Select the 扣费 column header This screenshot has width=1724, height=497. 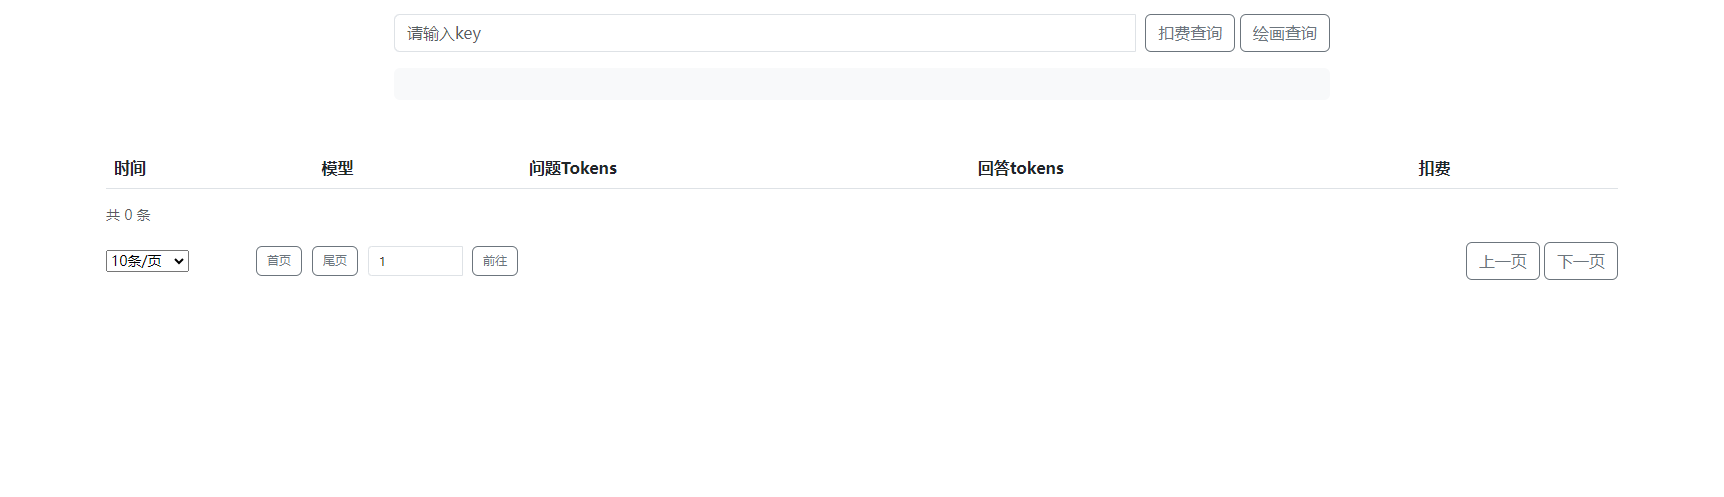coord(1434,168)
